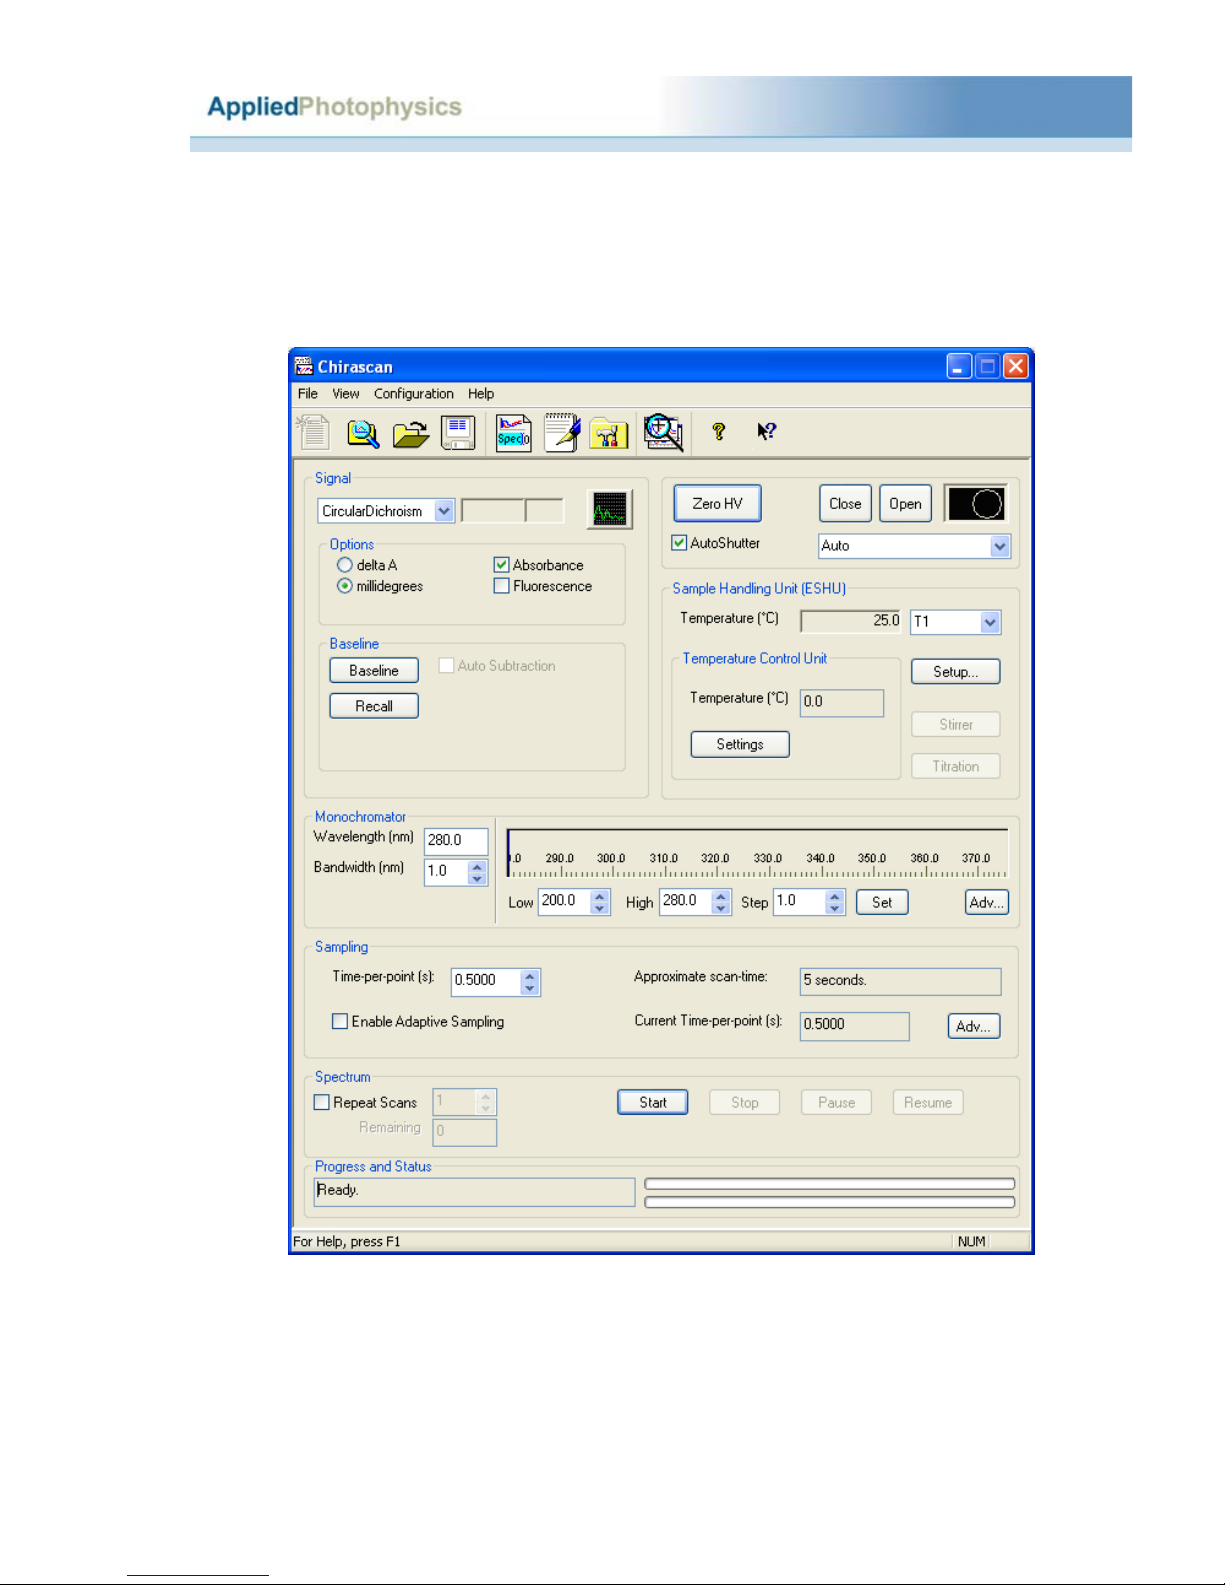
Task: Click the open folder toolbar icon
Action: (410, 434)
